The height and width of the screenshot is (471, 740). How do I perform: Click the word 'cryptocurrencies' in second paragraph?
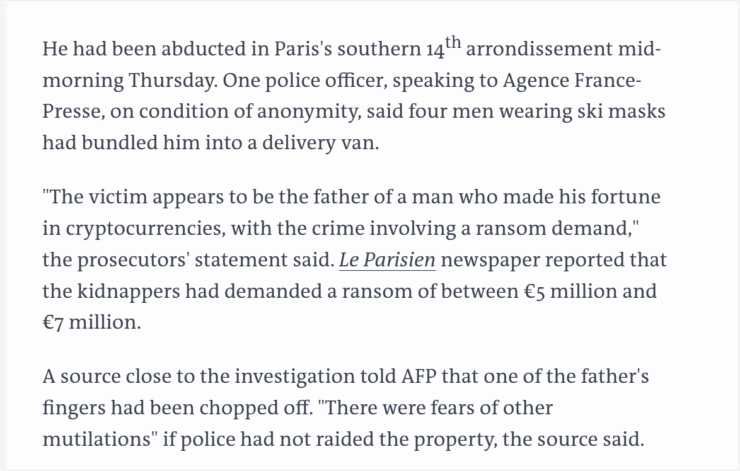click(143, 229)
